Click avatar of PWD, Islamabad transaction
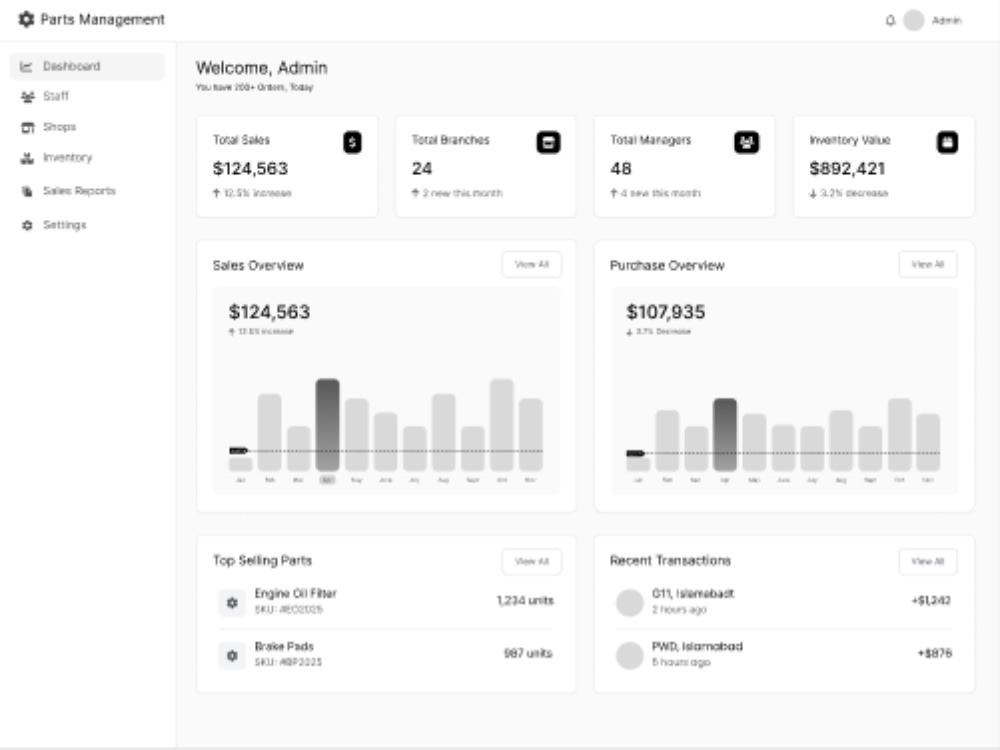Screen dimensions: 1000x750 coord(629,656)
